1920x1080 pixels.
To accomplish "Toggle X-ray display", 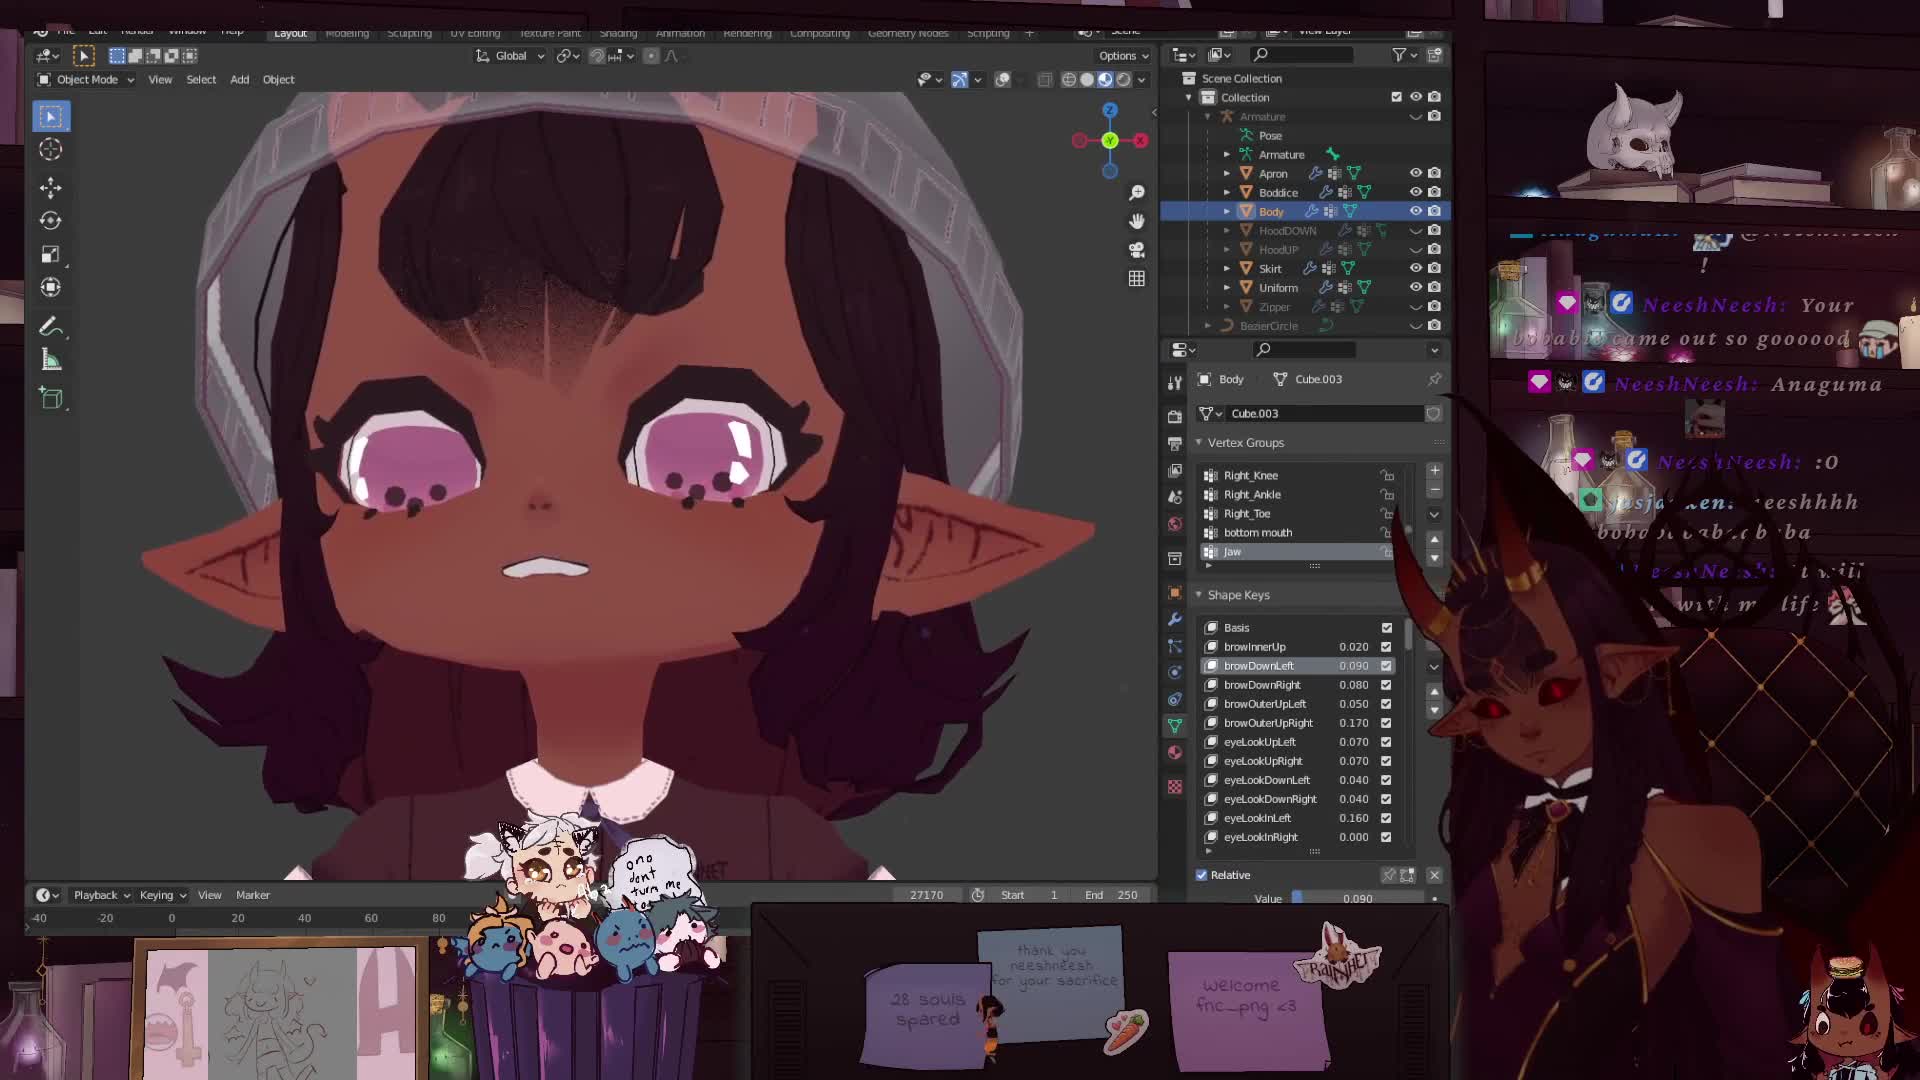I will click(1045, 80).
